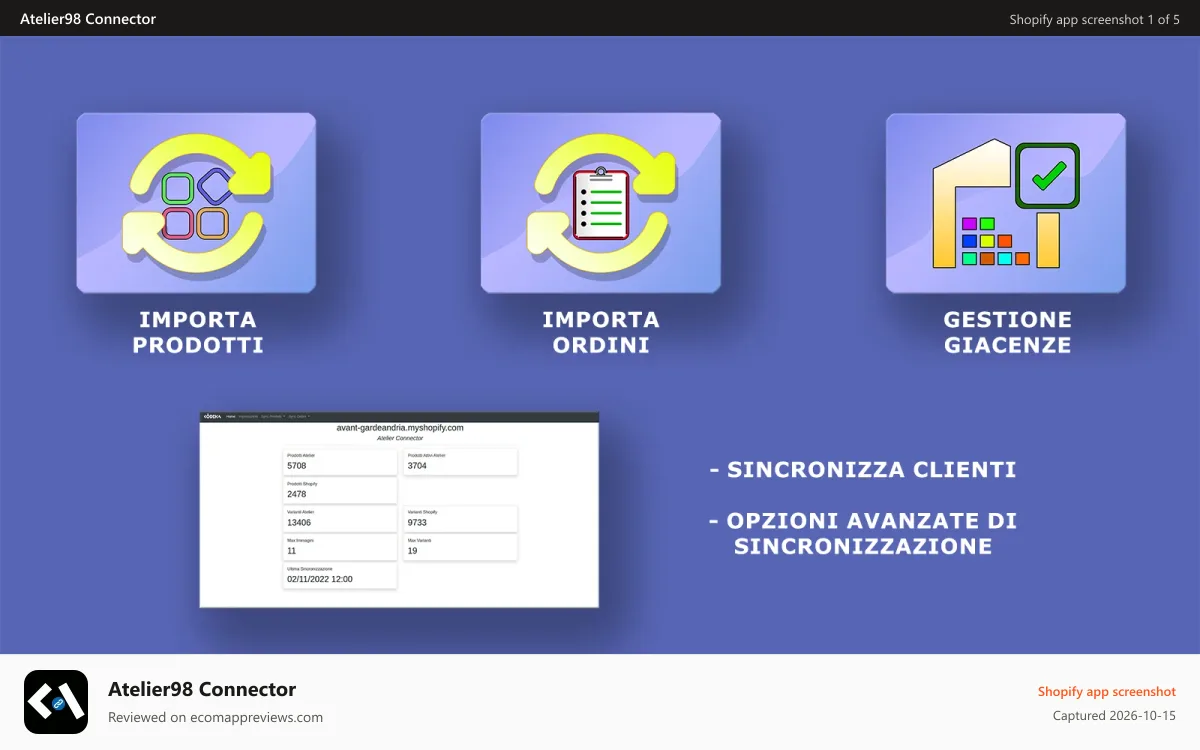Click the Prodotti Atelier 5708 card
The height and width of the screenshot is (750, 1200).
coord(340,462)
